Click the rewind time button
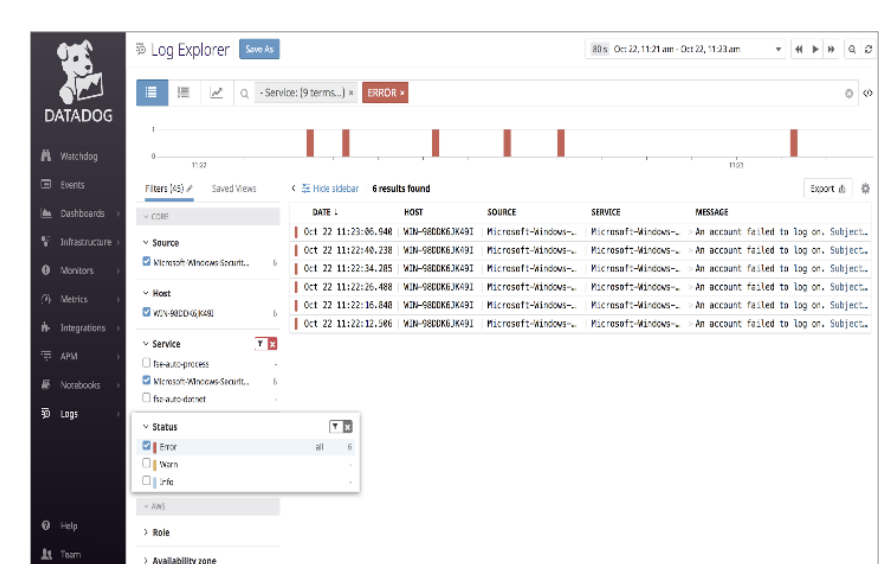 [x=799, y=49]
